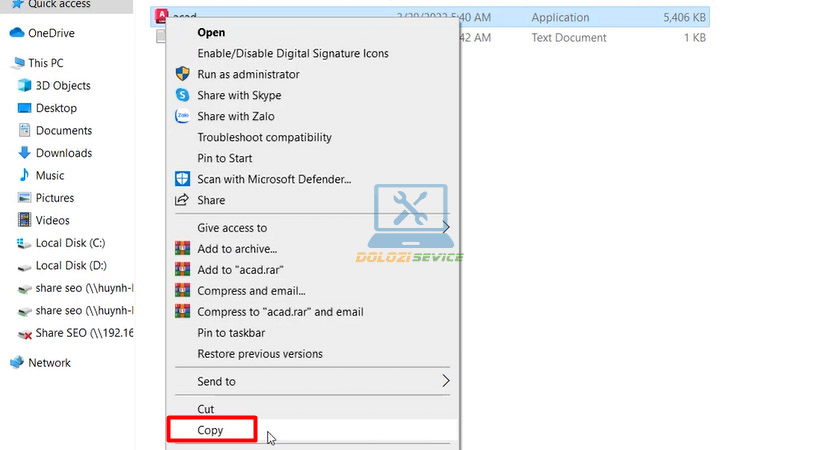Choose Copy from the context menu
Screen dimensions: 820x450
pos(211,431)
